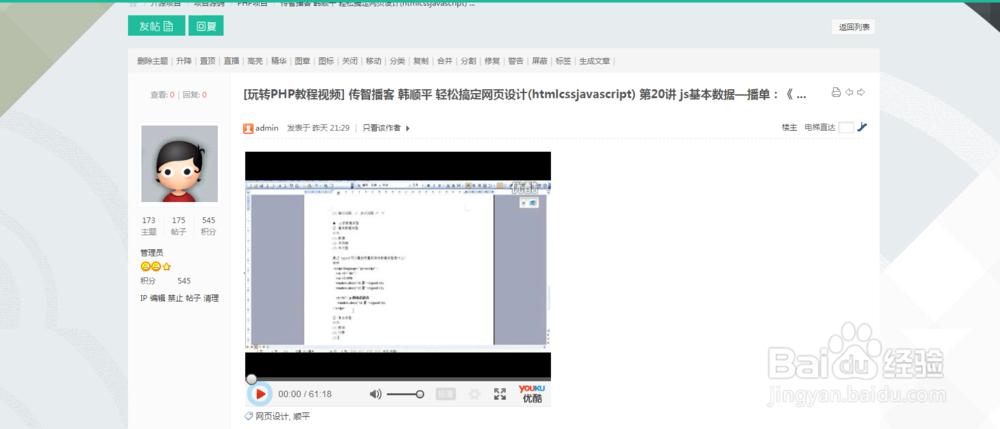Choose 生成文章 in moderation bar
Screen dimensions: 1000x429
pyautogui.click(x=594, y=61)
